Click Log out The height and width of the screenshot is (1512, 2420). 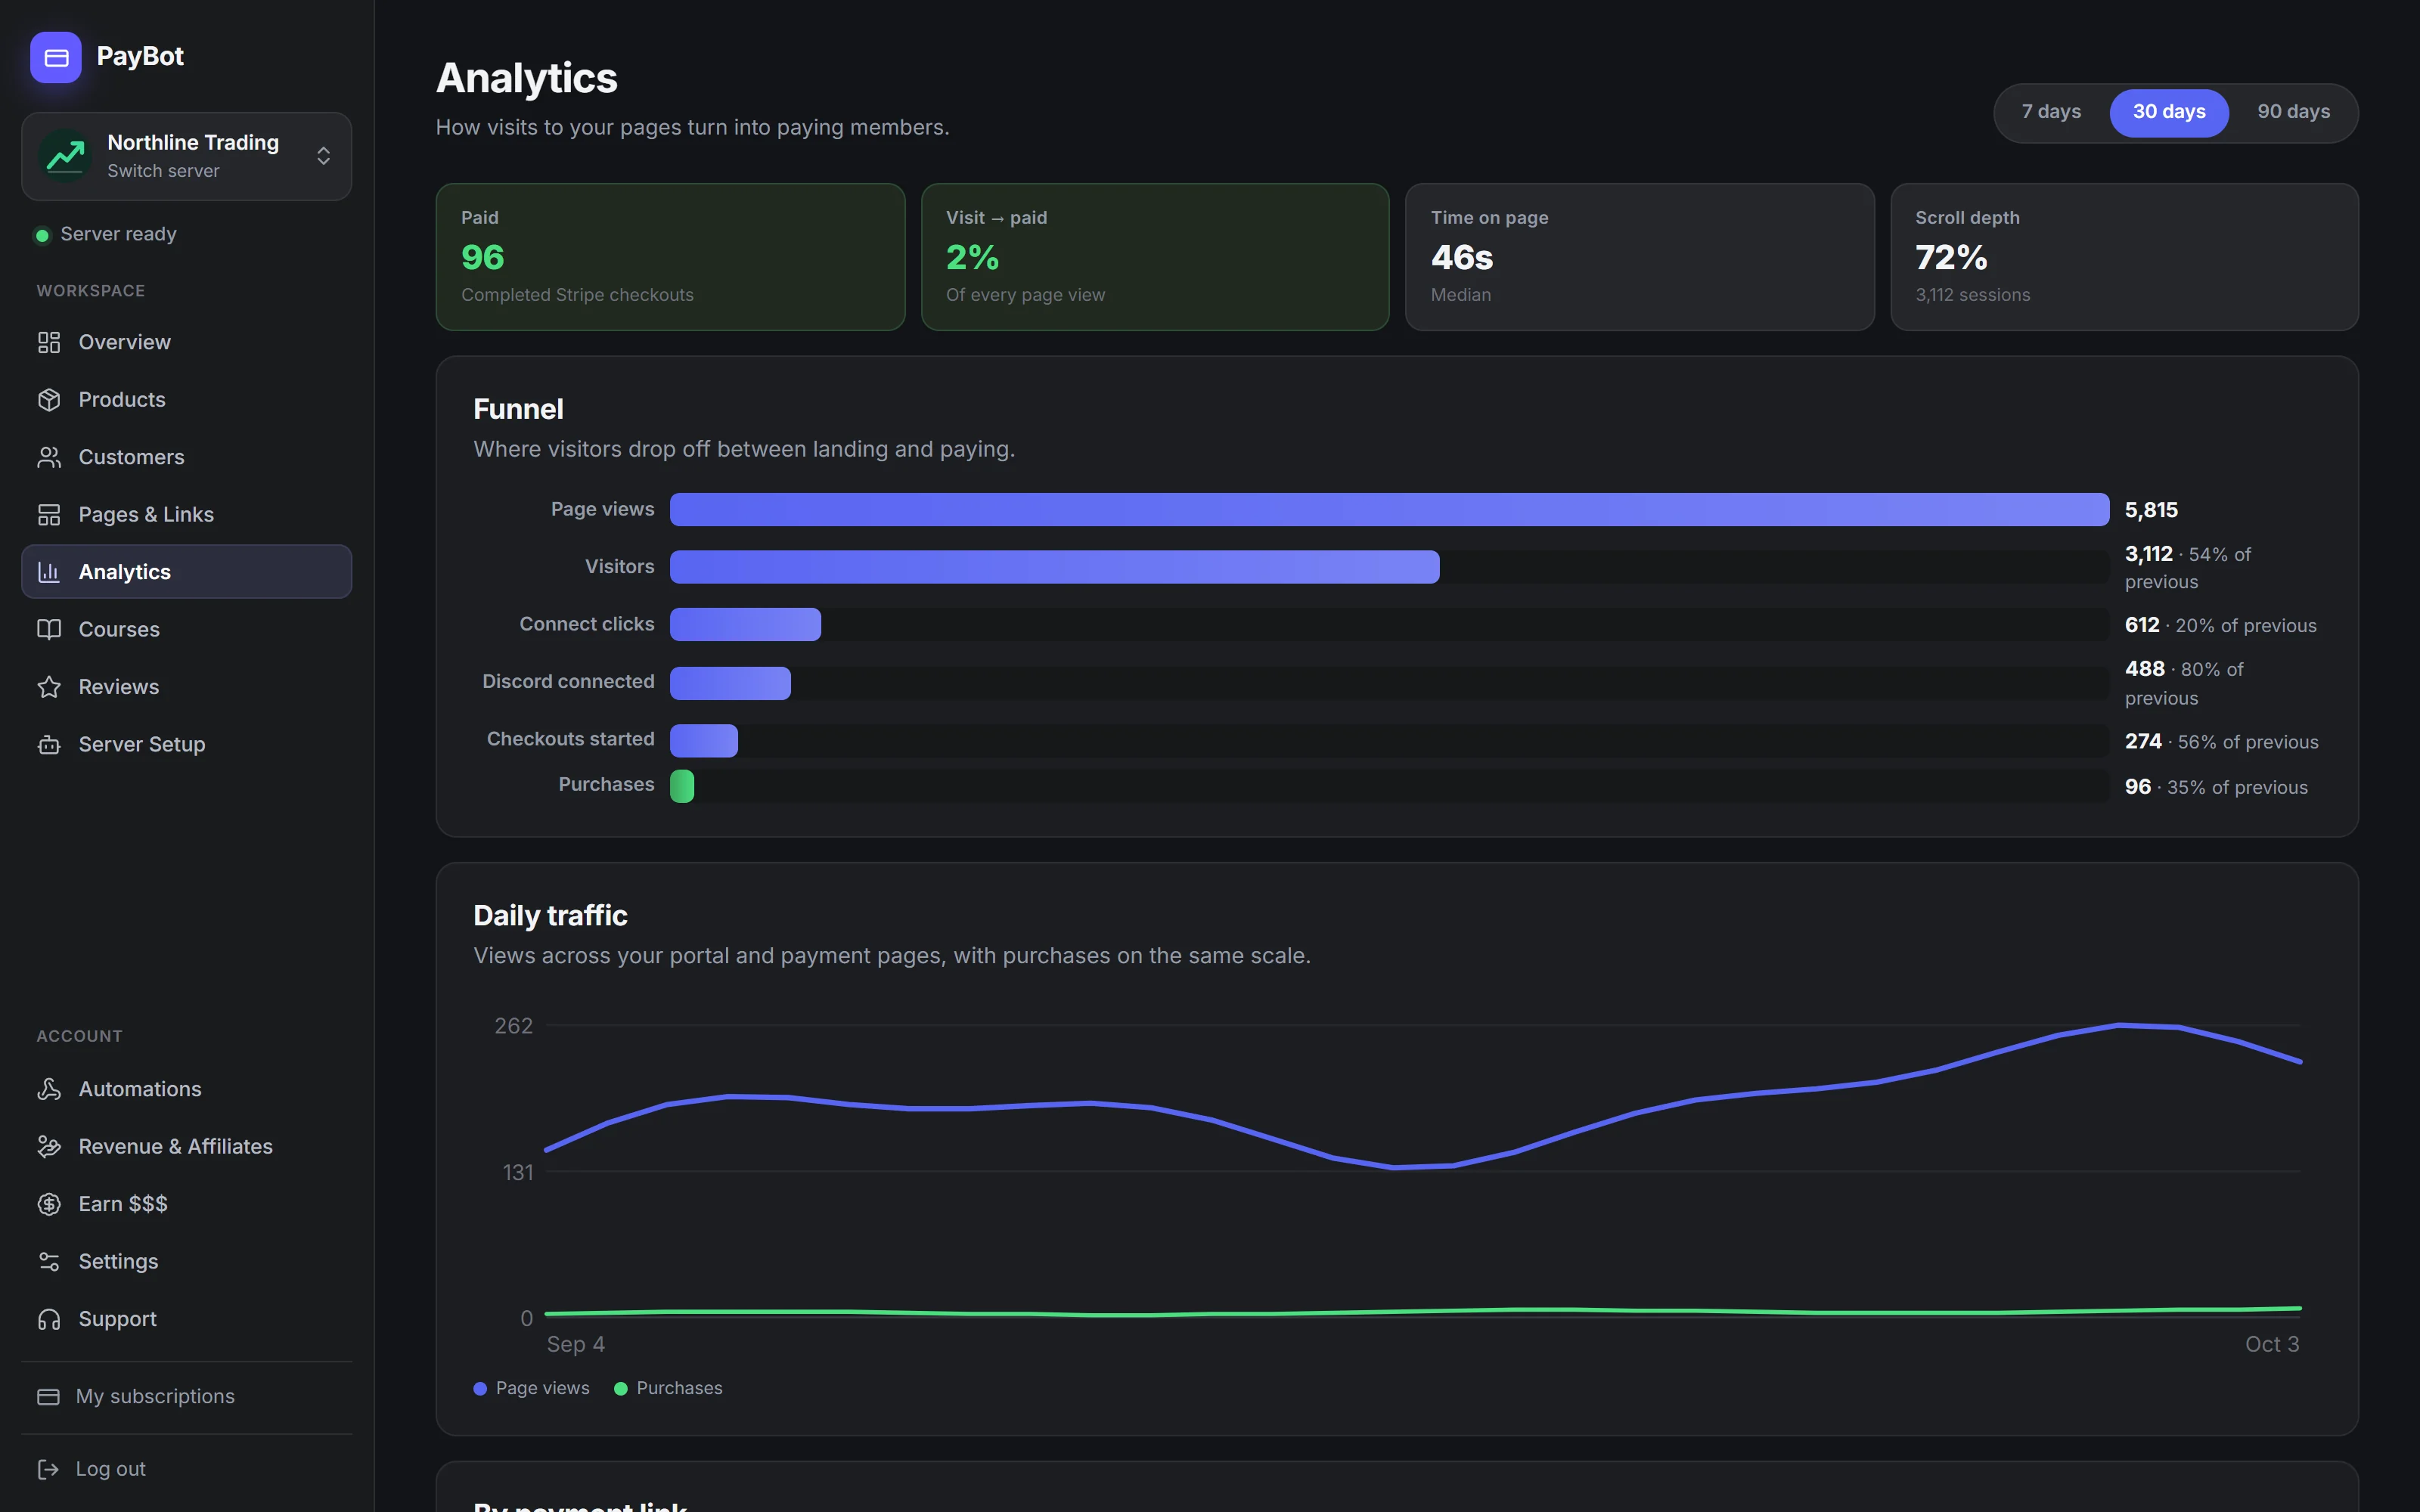tap(186, 1469)
